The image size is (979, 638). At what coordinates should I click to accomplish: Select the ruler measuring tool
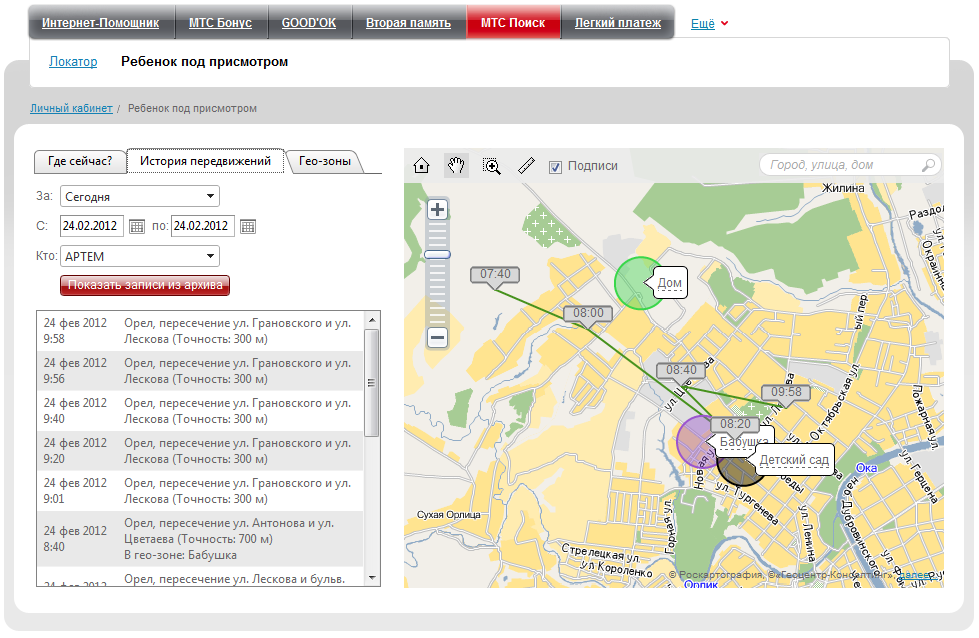pos(526,165)
